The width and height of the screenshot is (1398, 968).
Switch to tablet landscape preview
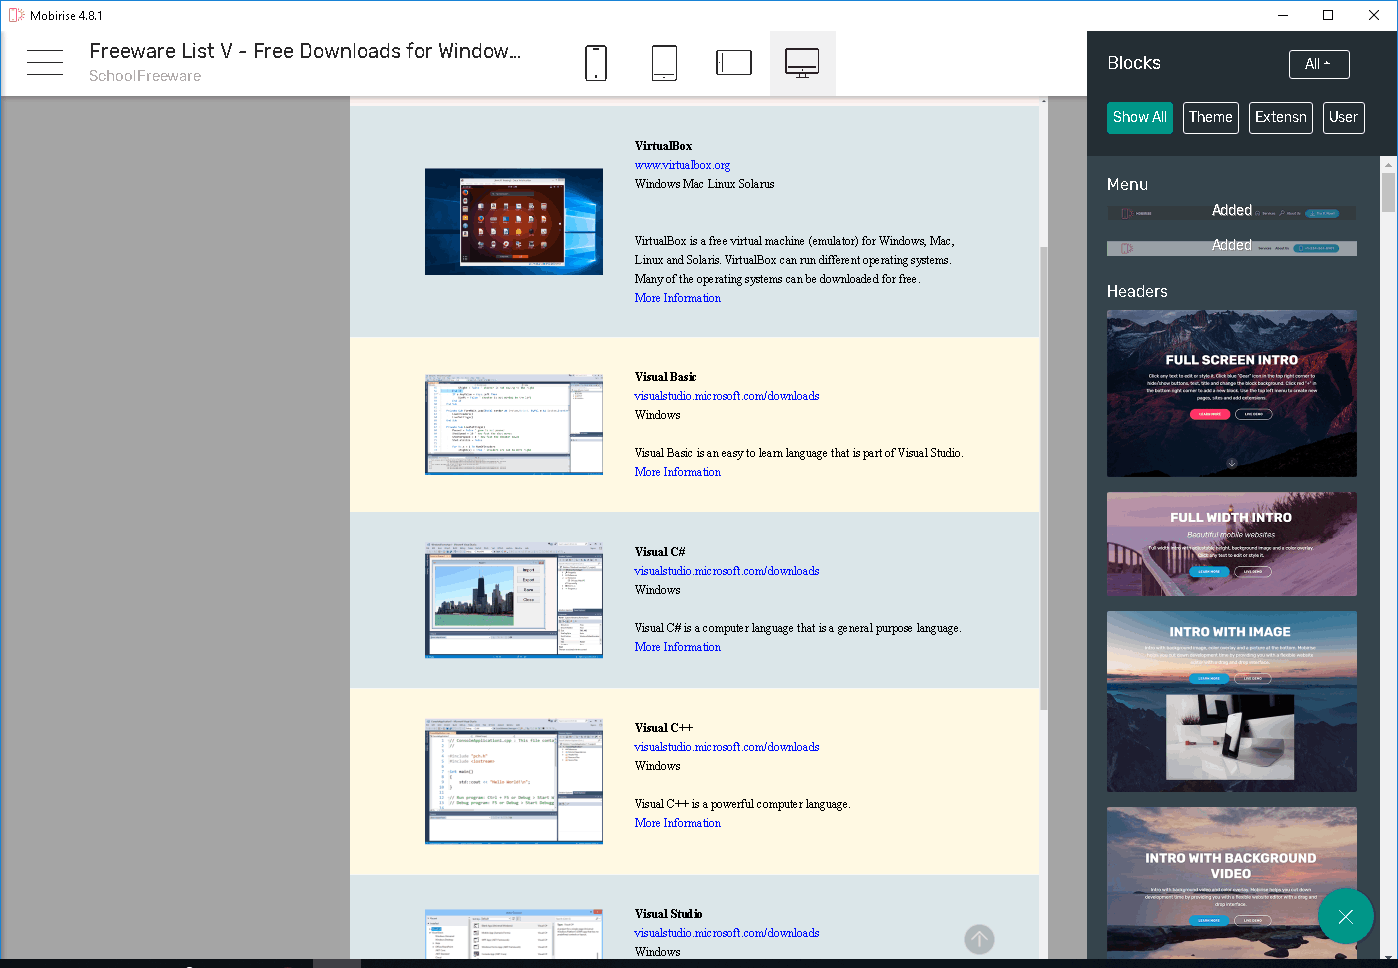(734, 63)
